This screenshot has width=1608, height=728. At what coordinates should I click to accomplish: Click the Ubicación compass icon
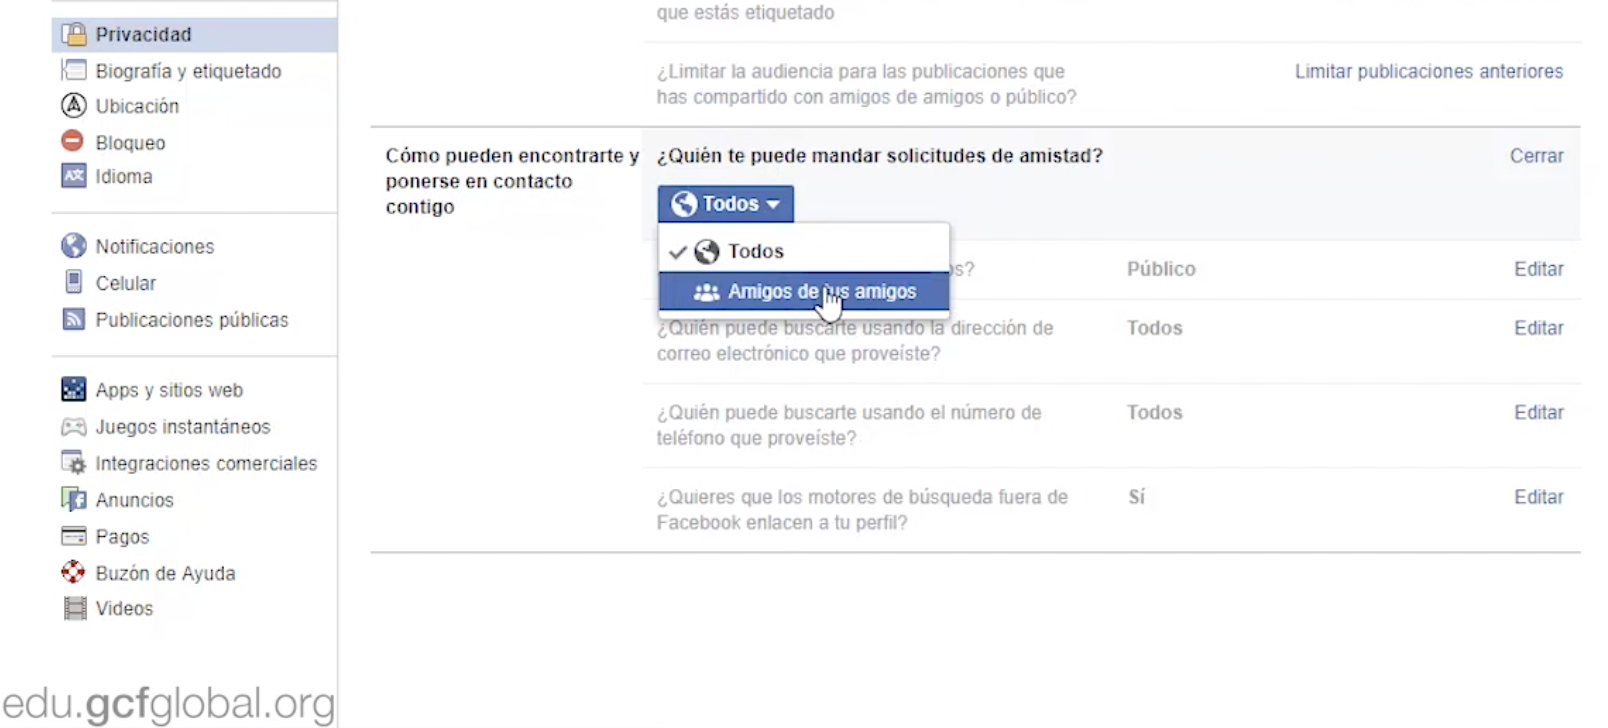74,105
